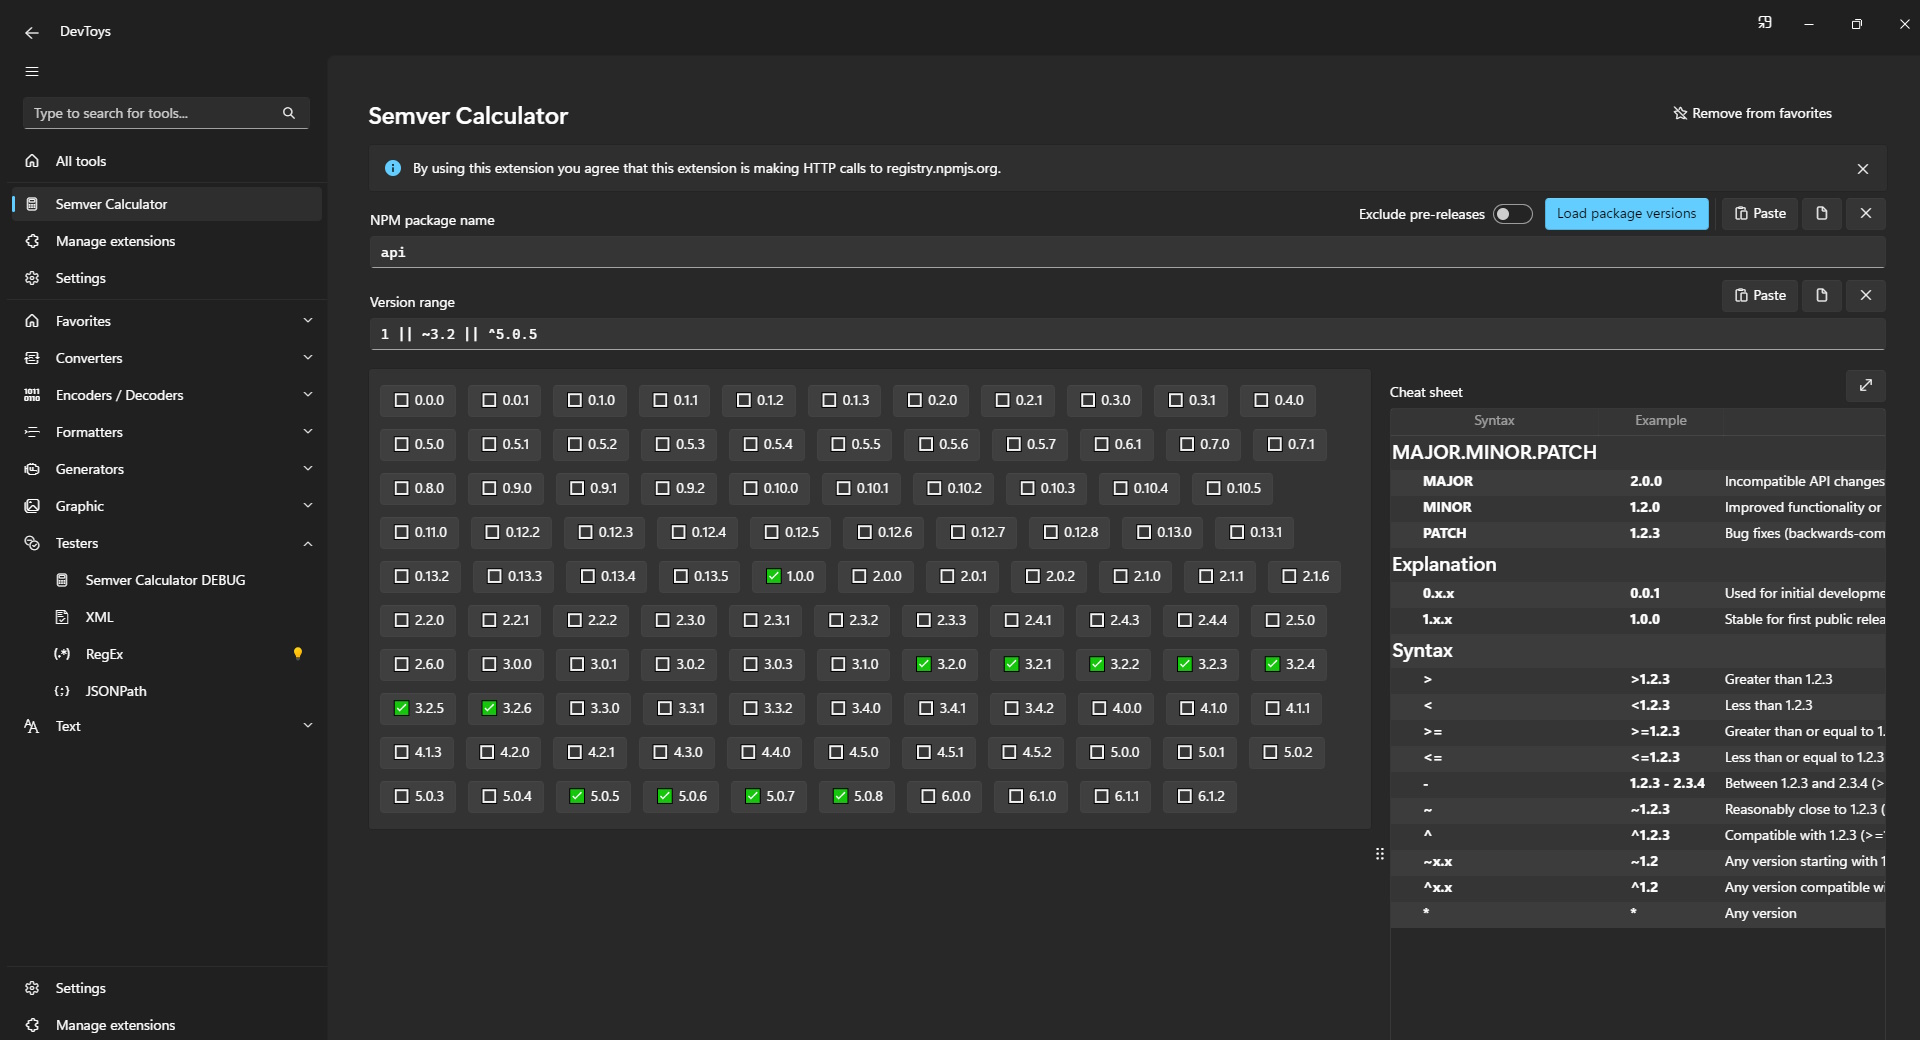Image resolution: width=1920 pixels, height=1040 pixels.
Task: Click the Converters group icon
Action: coord(32,358)
